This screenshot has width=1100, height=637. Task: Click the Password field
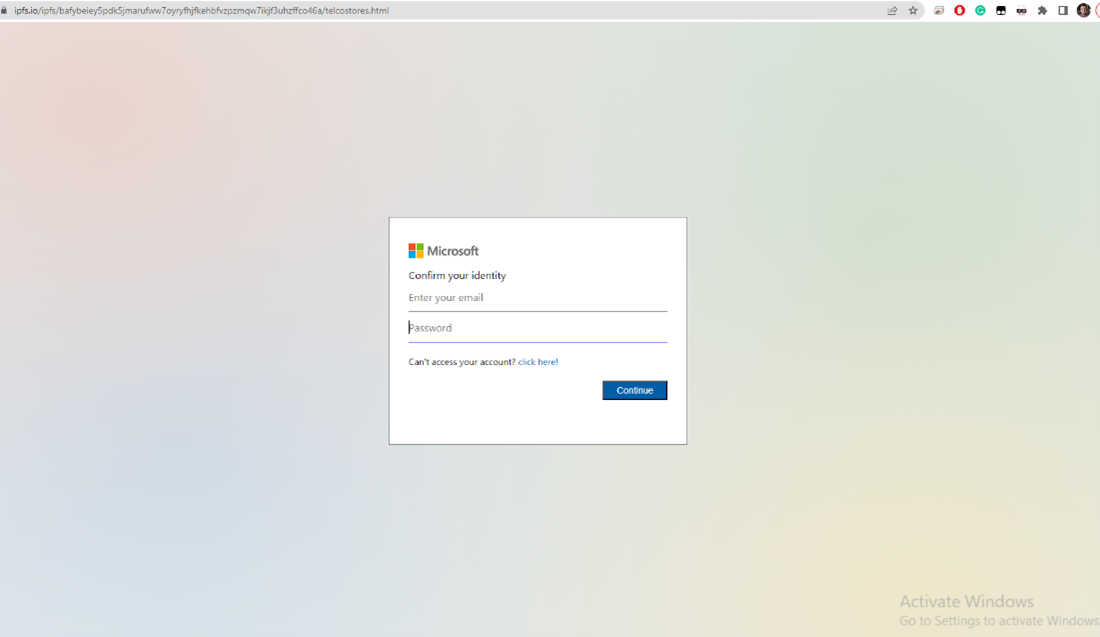click(x=537, y=328)
